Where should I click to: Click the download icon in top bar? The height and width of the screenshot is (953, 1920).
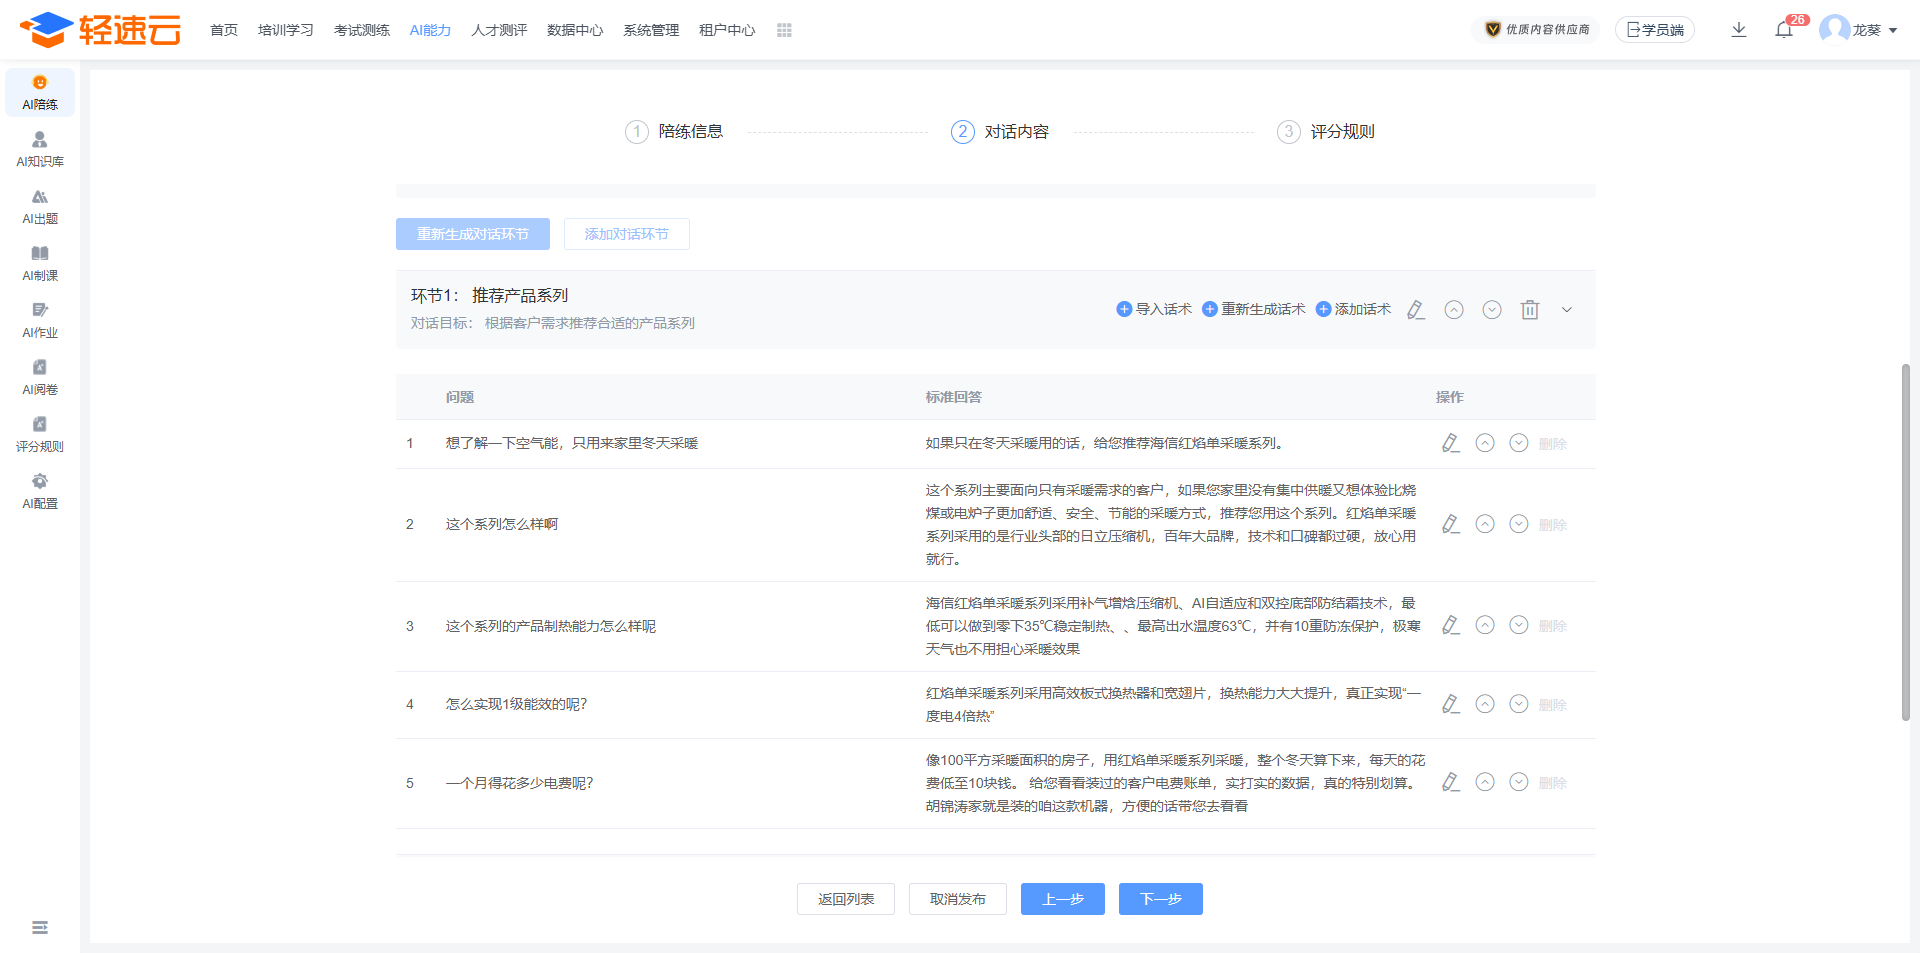click(x=1739, y=30)
